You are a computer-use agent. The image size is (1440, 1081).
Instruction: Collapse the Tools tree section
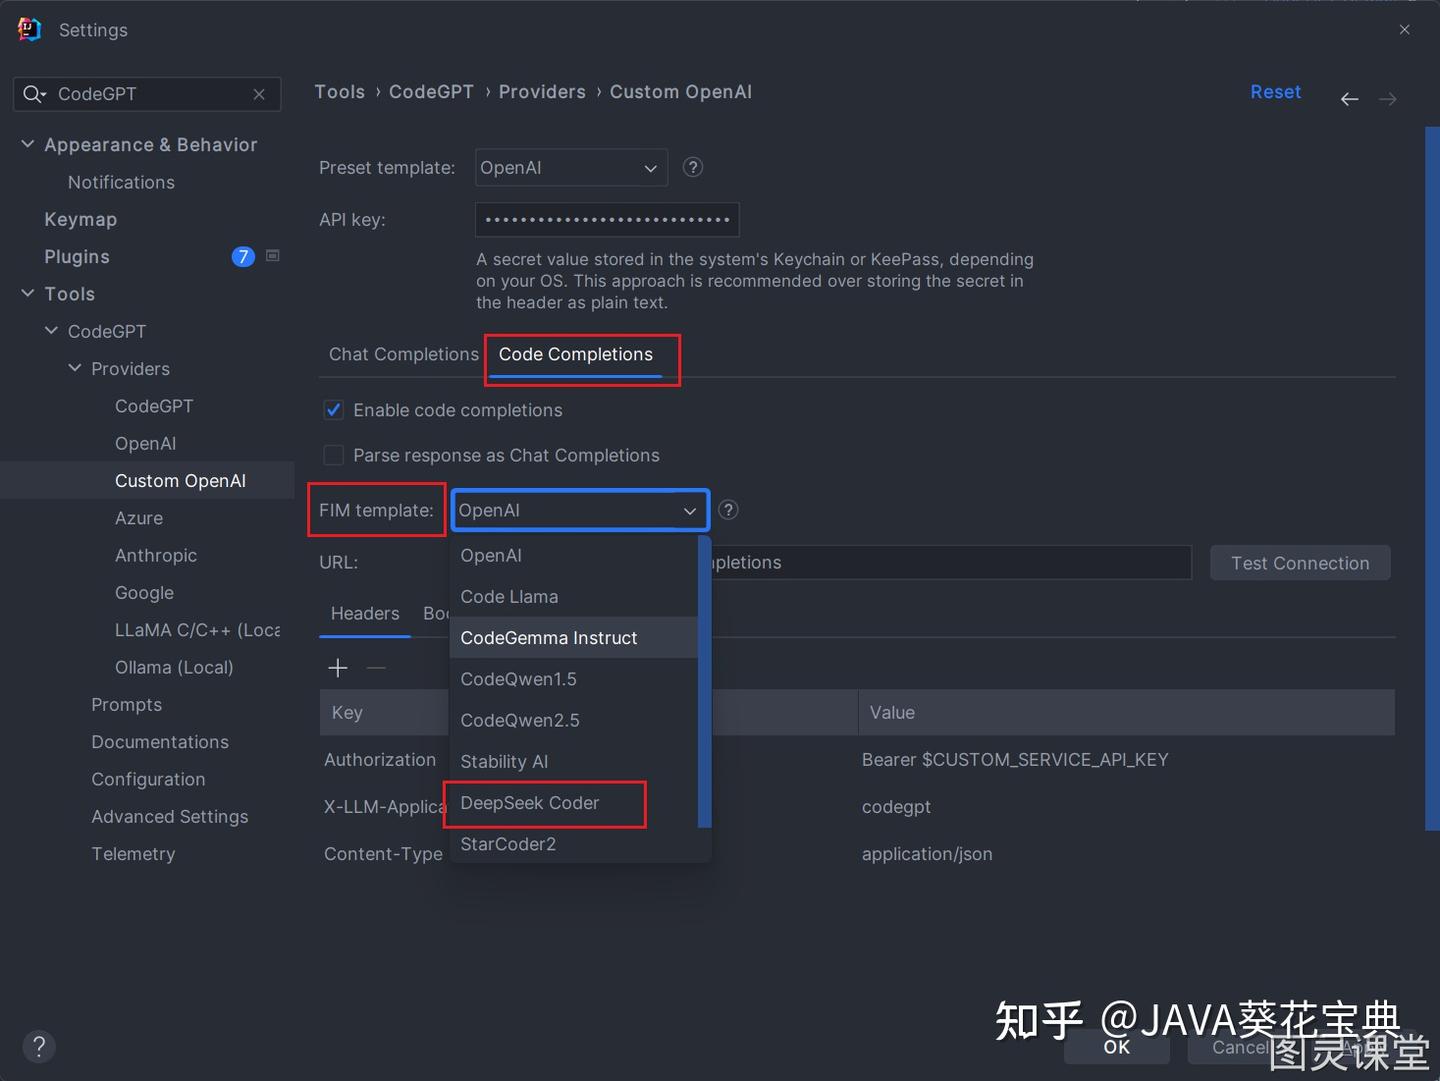[28, 293]
